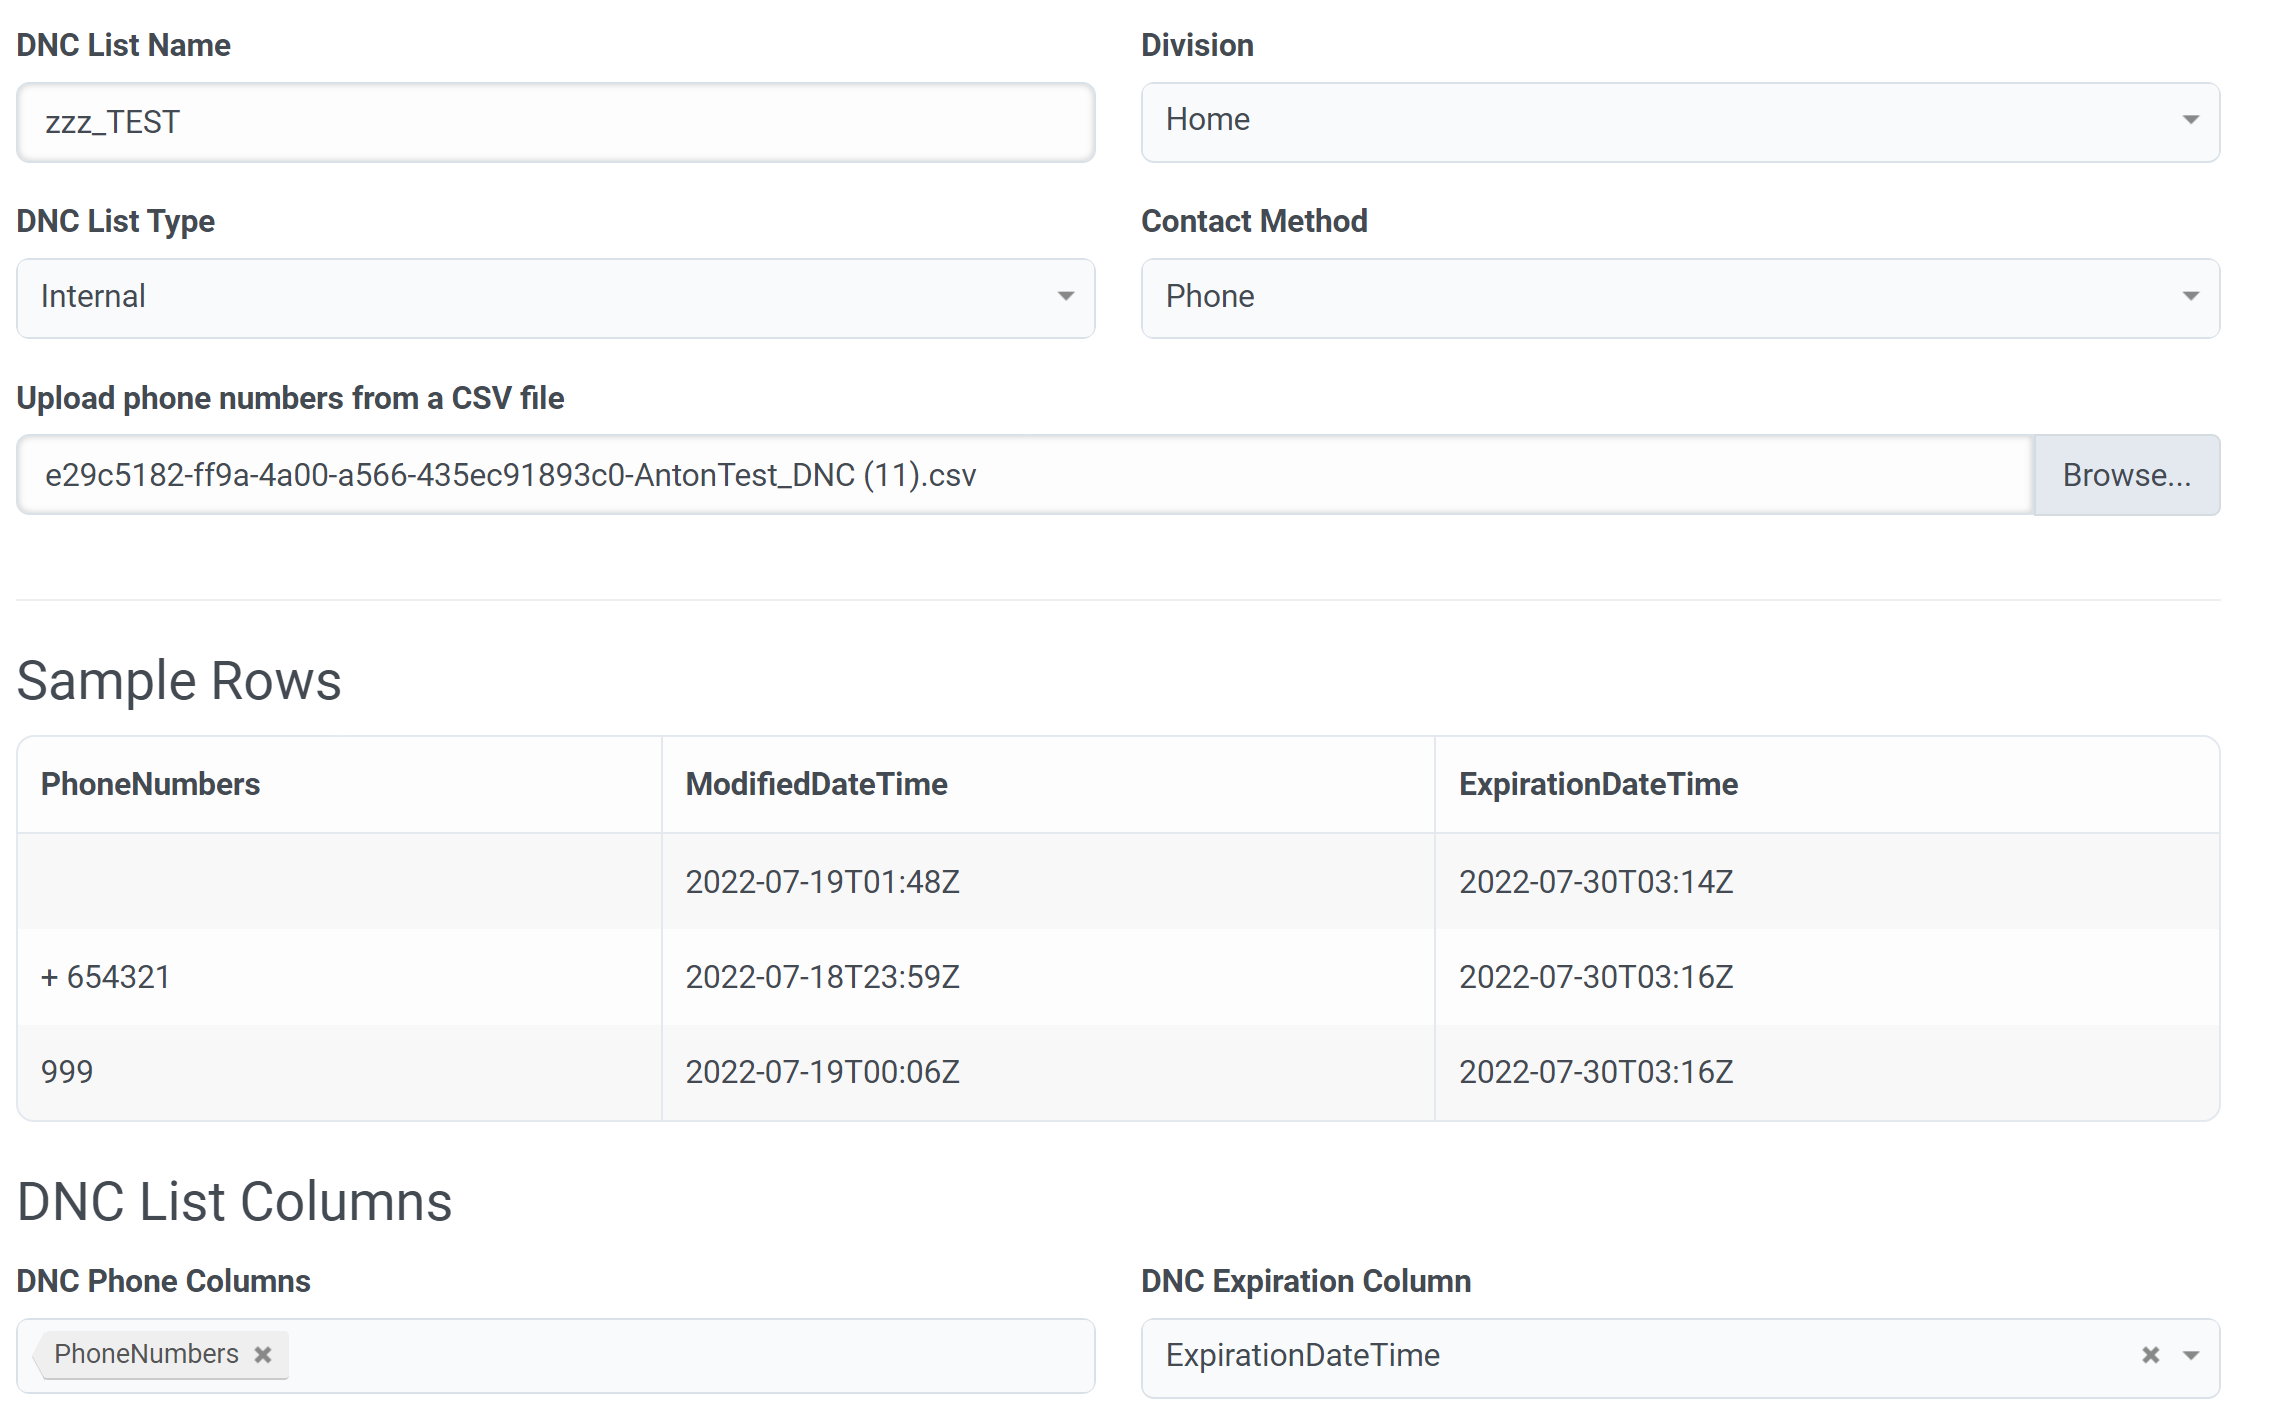Click the 2022-07-19T01:48Z modified date cell
Screen dimensions: 2292x1405
(x=822, y=882)
